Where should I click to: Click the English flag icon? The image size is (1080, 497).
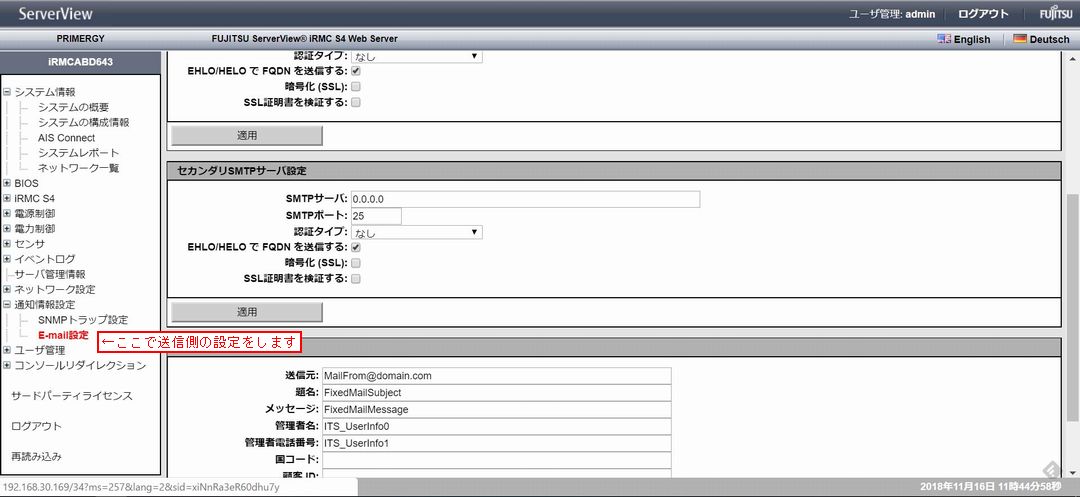pos(943,39)
